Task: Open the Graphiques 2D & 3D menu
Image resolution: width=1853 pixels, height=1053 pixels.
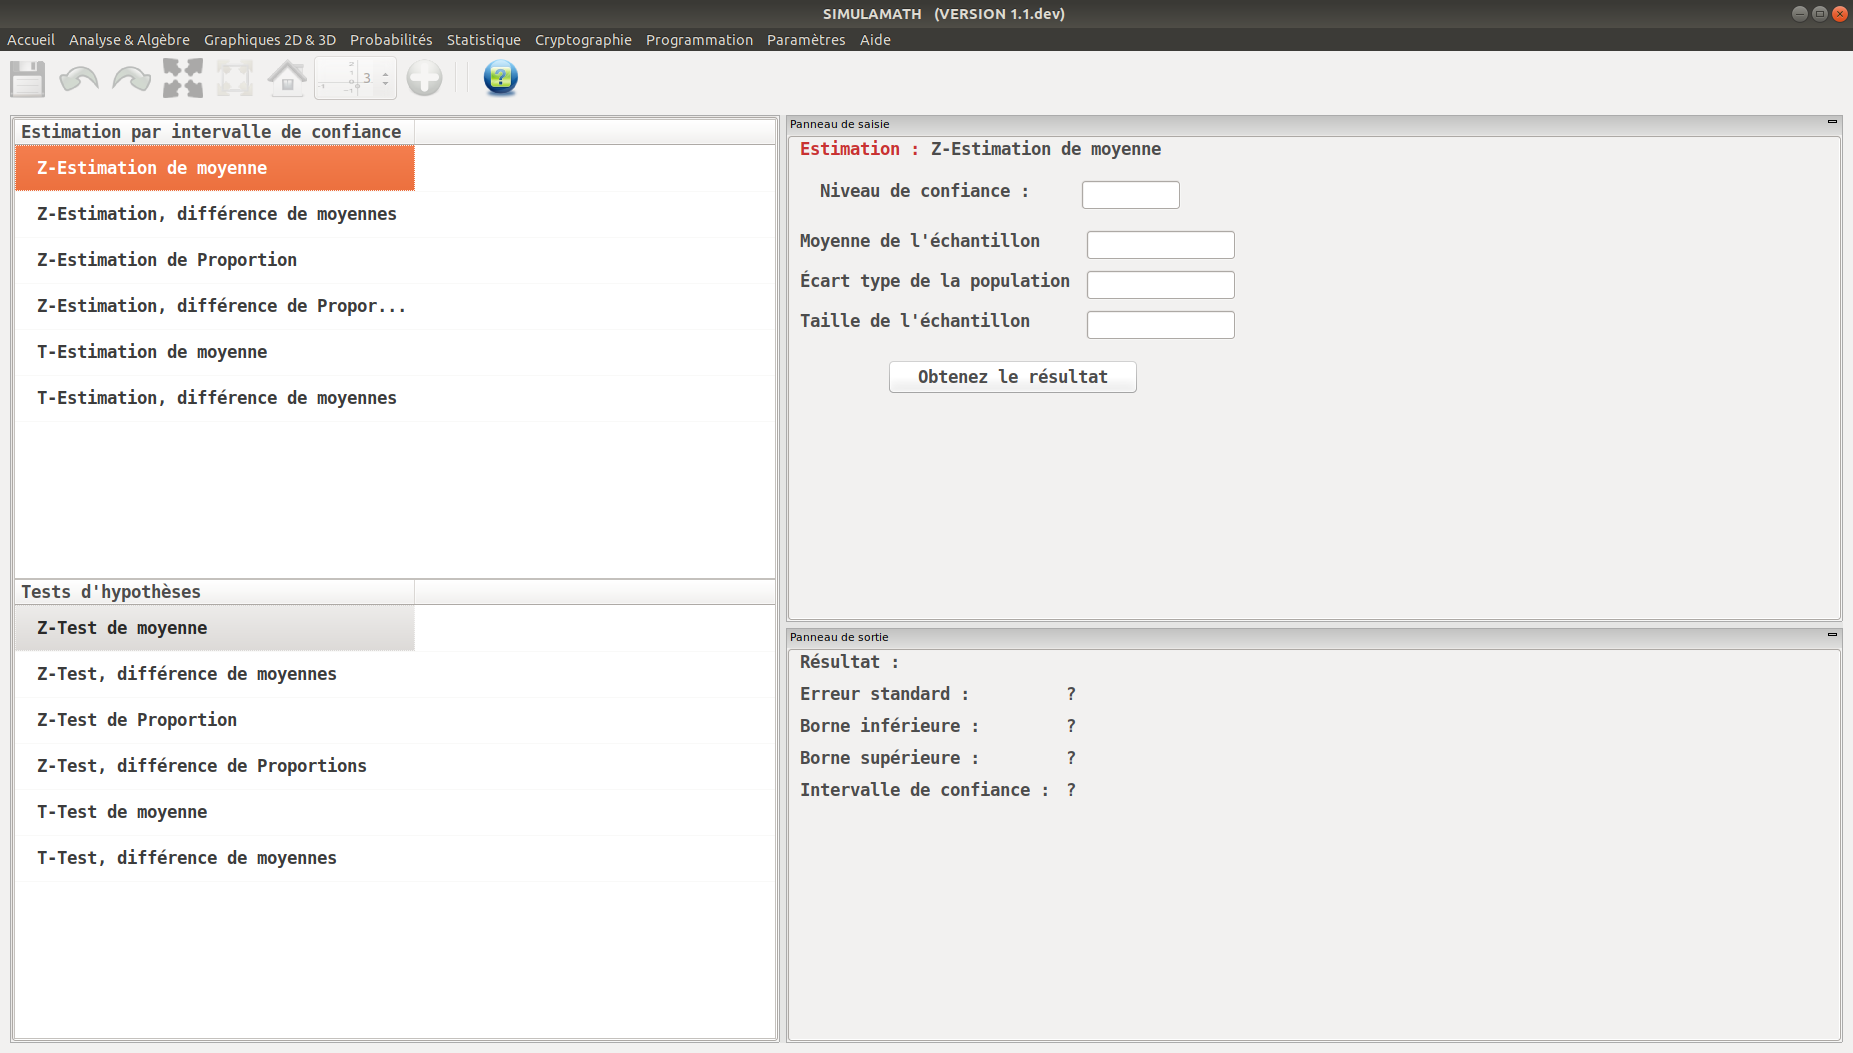Action: (x=270, y=40)
